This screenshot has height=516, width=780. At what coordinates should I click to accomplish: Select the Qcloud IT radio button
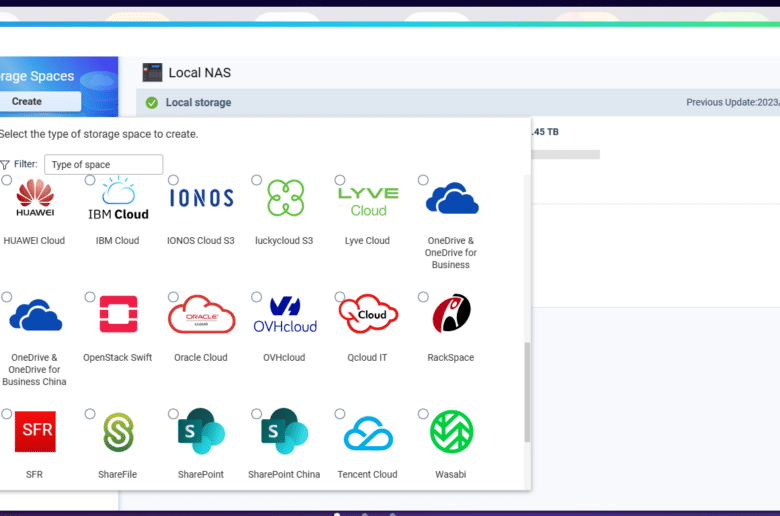pyautogui.click(x=340, y=297)
